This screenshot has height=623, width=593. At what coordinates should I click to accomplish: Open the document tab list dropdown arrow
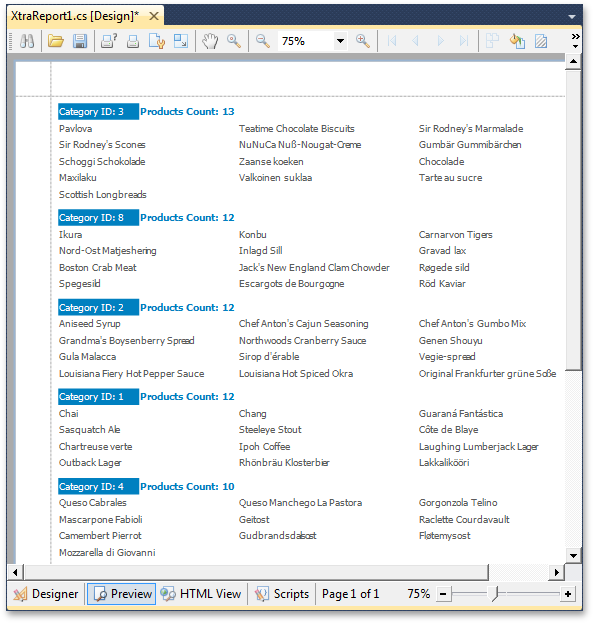[x=572, y=17]
